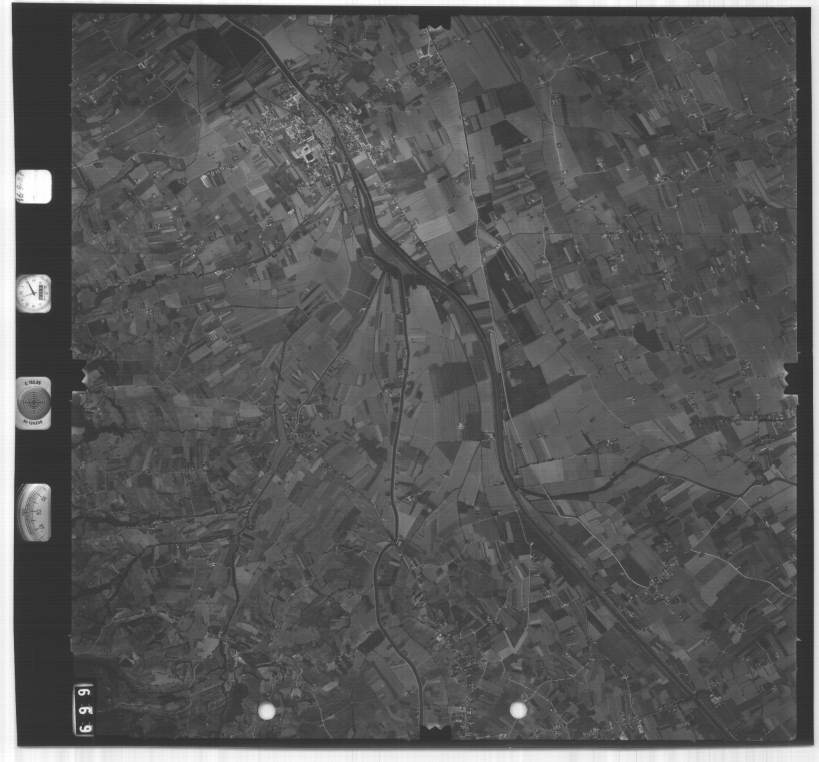The width and height of the screenshot is (819, 762).
Task: Click the frame counter showing 699
Action: point(83,708)
